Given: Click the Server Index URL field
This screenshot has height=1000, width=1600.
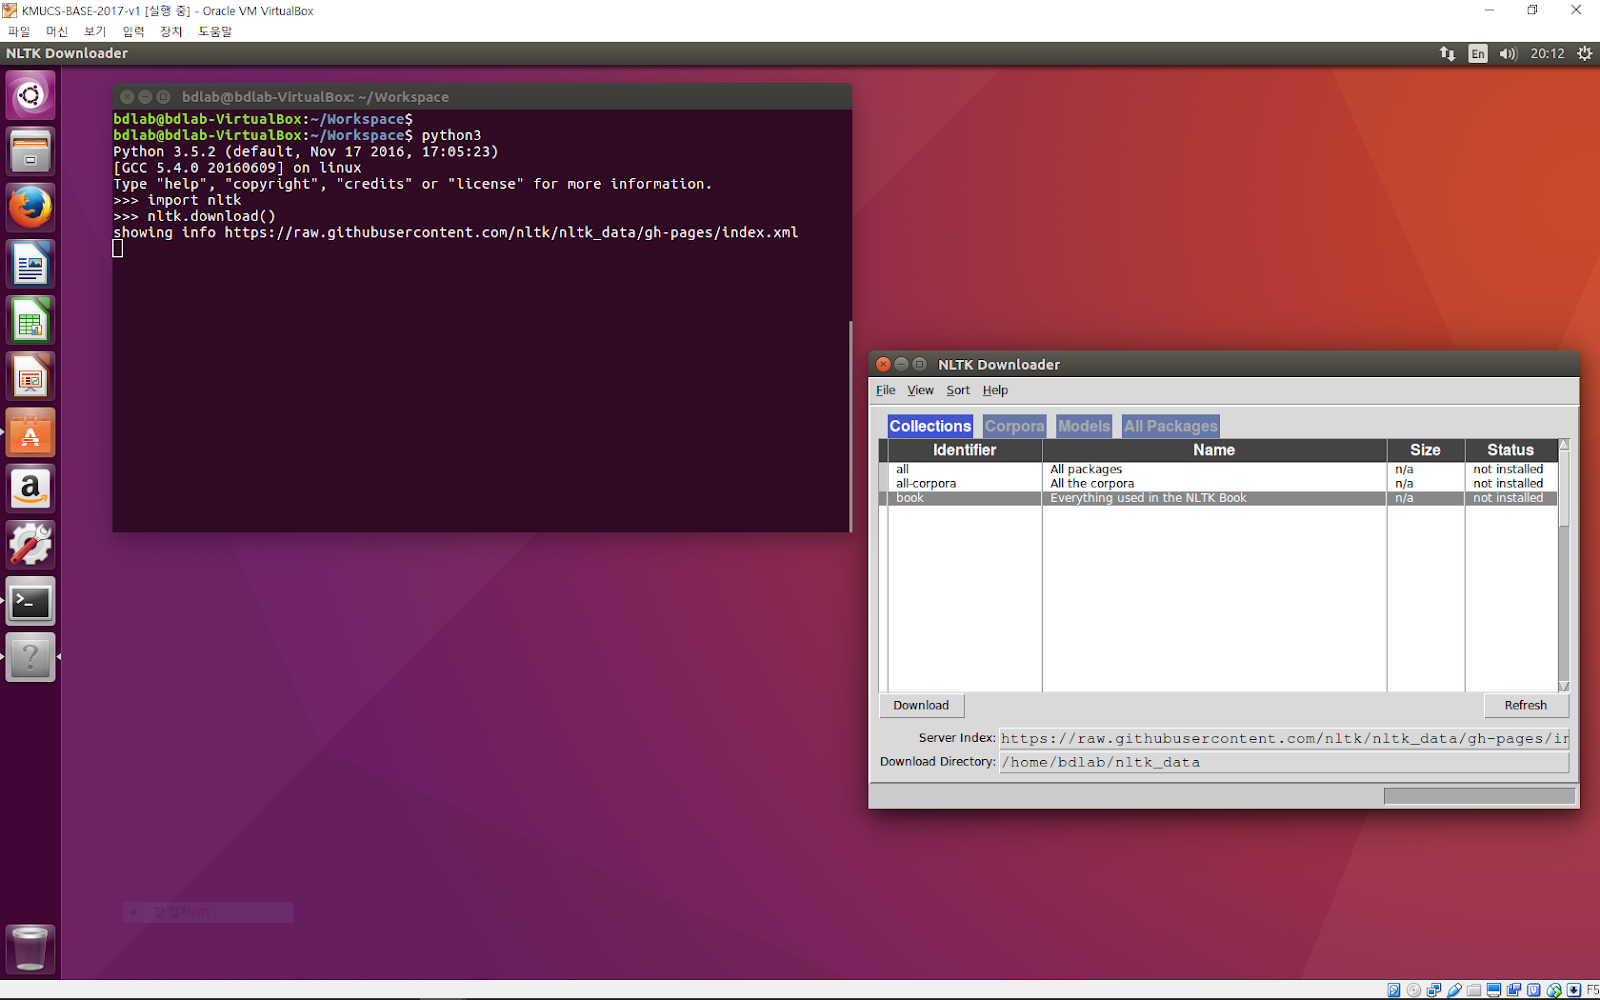Looking at the screenshot, I should (1284, 738).
